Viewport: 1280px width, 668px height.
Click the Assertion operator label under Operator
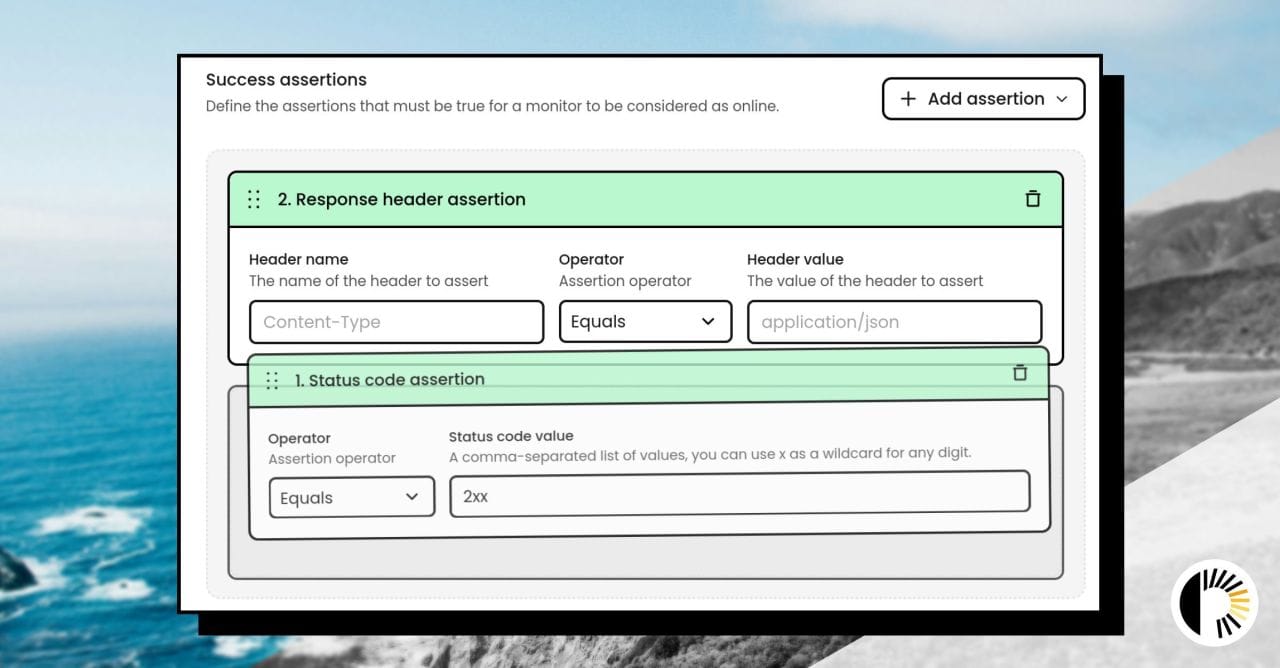click(x=625, y=281)
